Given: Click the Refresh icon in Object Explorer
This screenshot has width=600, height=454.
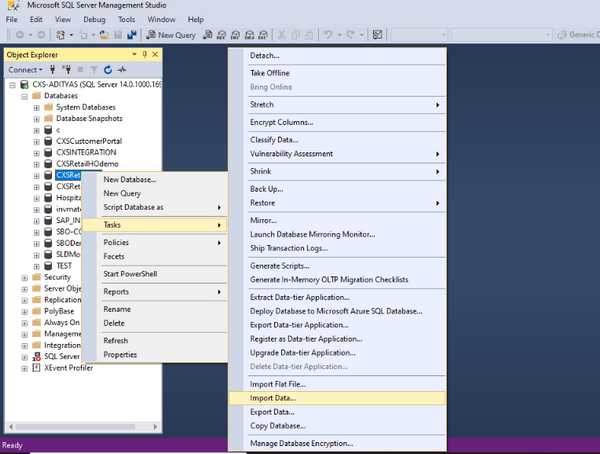Looking at the screenshot, I should click(108, 70).
